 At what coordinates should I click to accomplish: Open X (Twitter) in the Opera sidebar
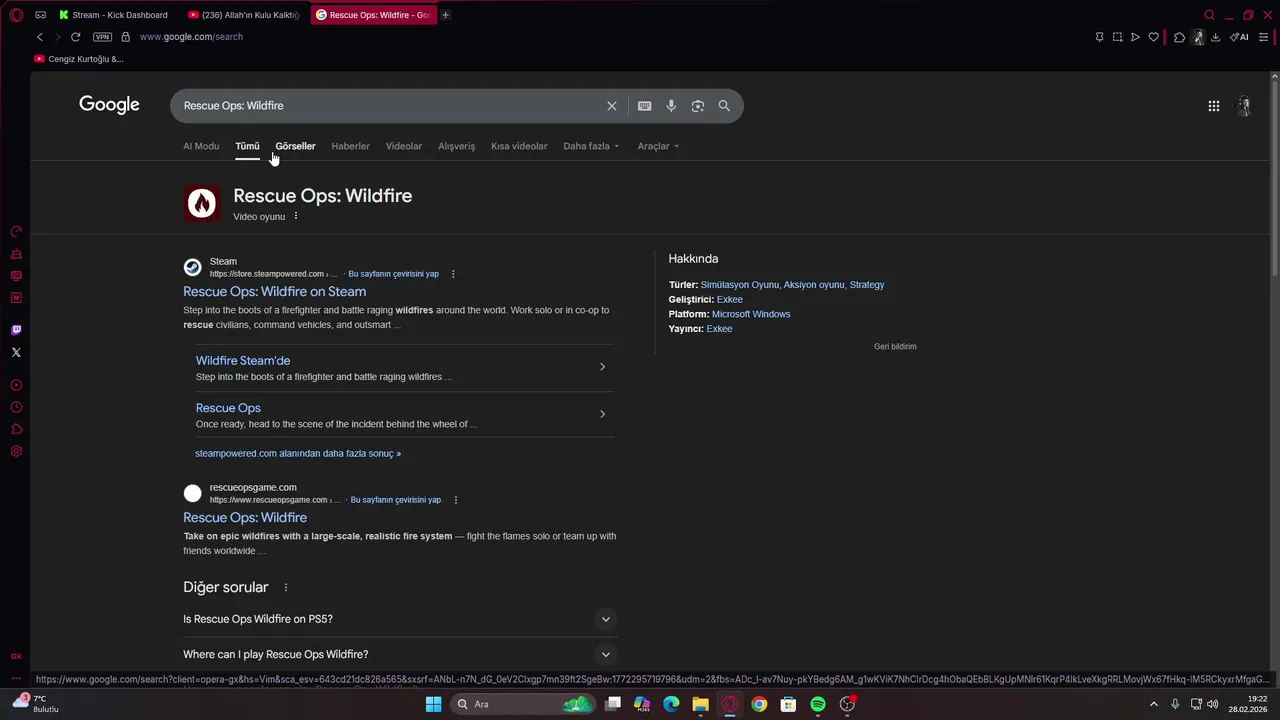click(16, 352)
